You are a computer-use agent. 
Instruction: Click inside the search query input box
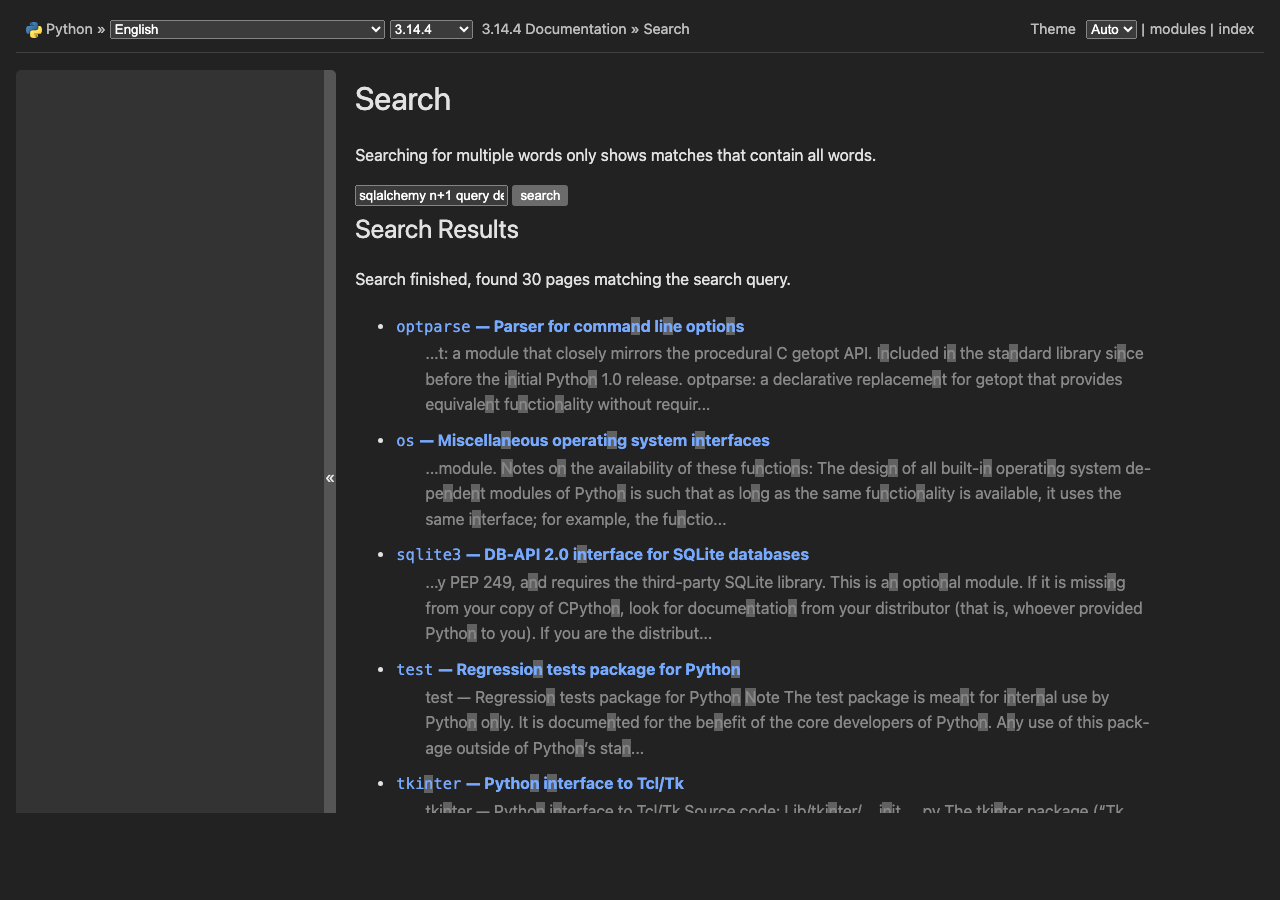click(x=430, y=195)
